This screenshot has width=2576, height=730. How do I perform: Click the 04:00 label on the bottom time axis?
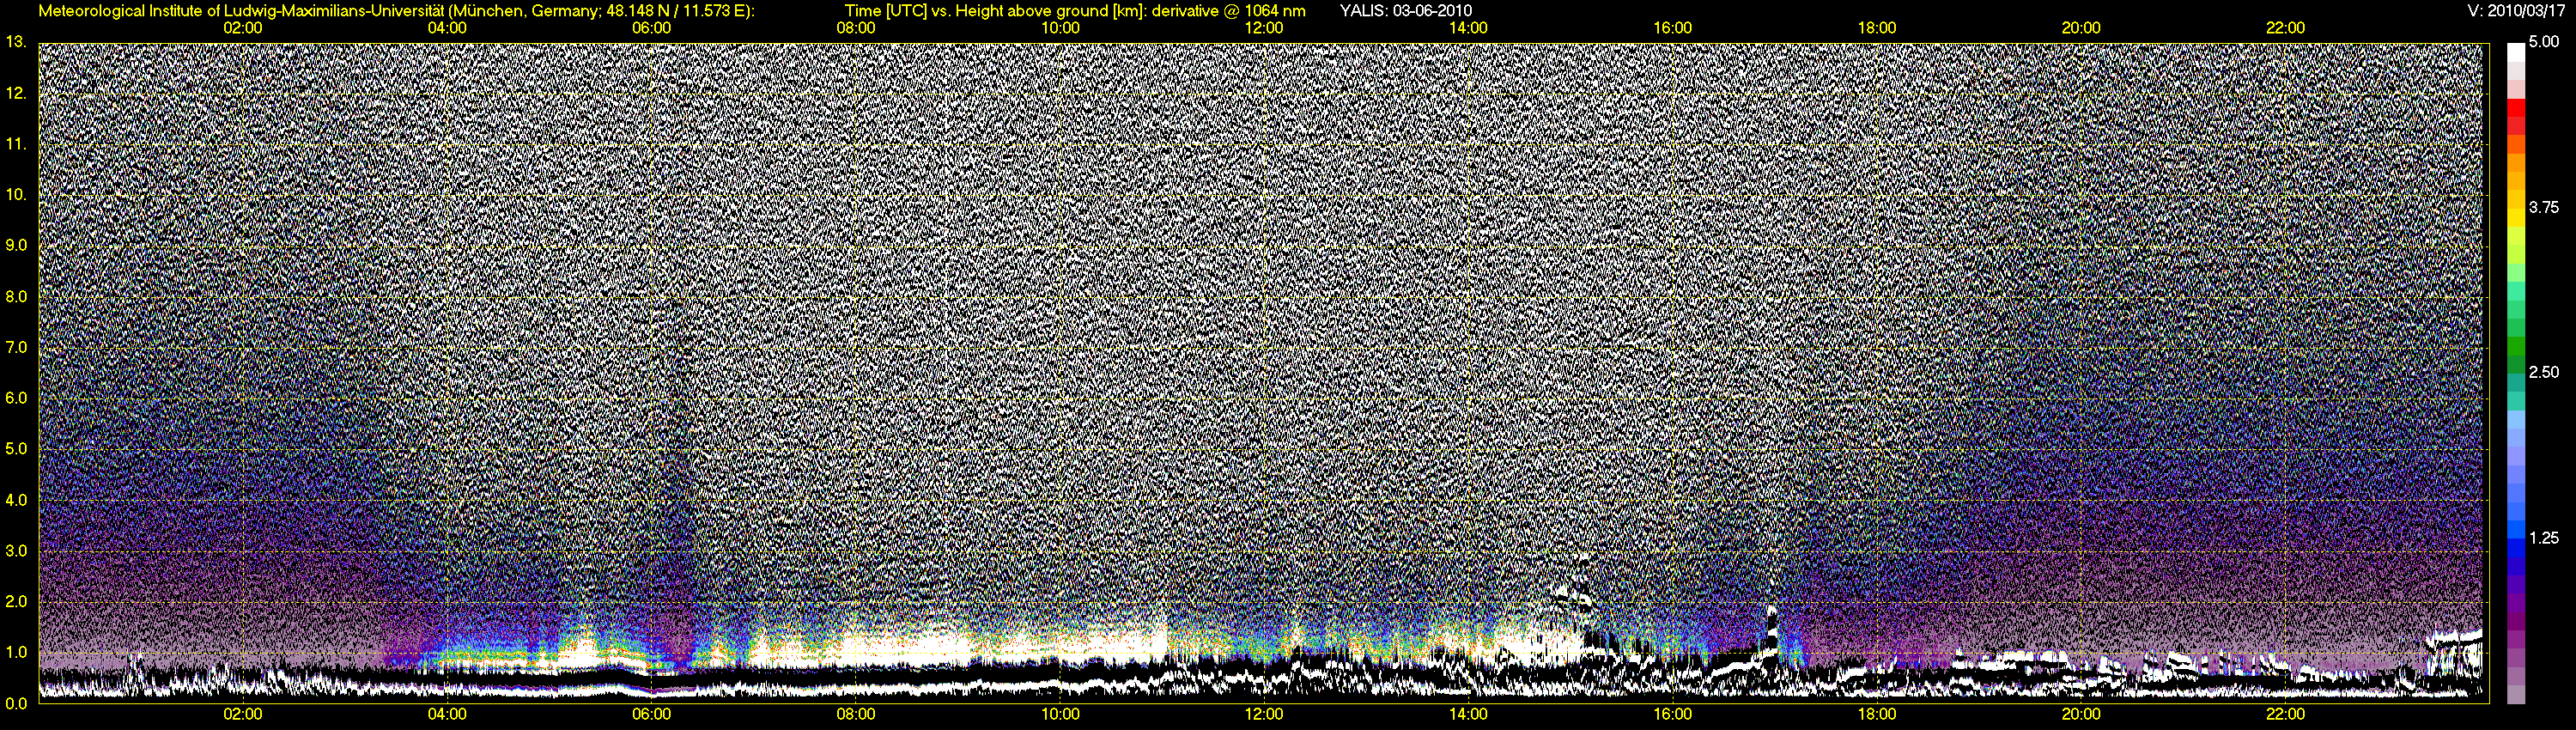pyautogui.click(x=447, y=714)
